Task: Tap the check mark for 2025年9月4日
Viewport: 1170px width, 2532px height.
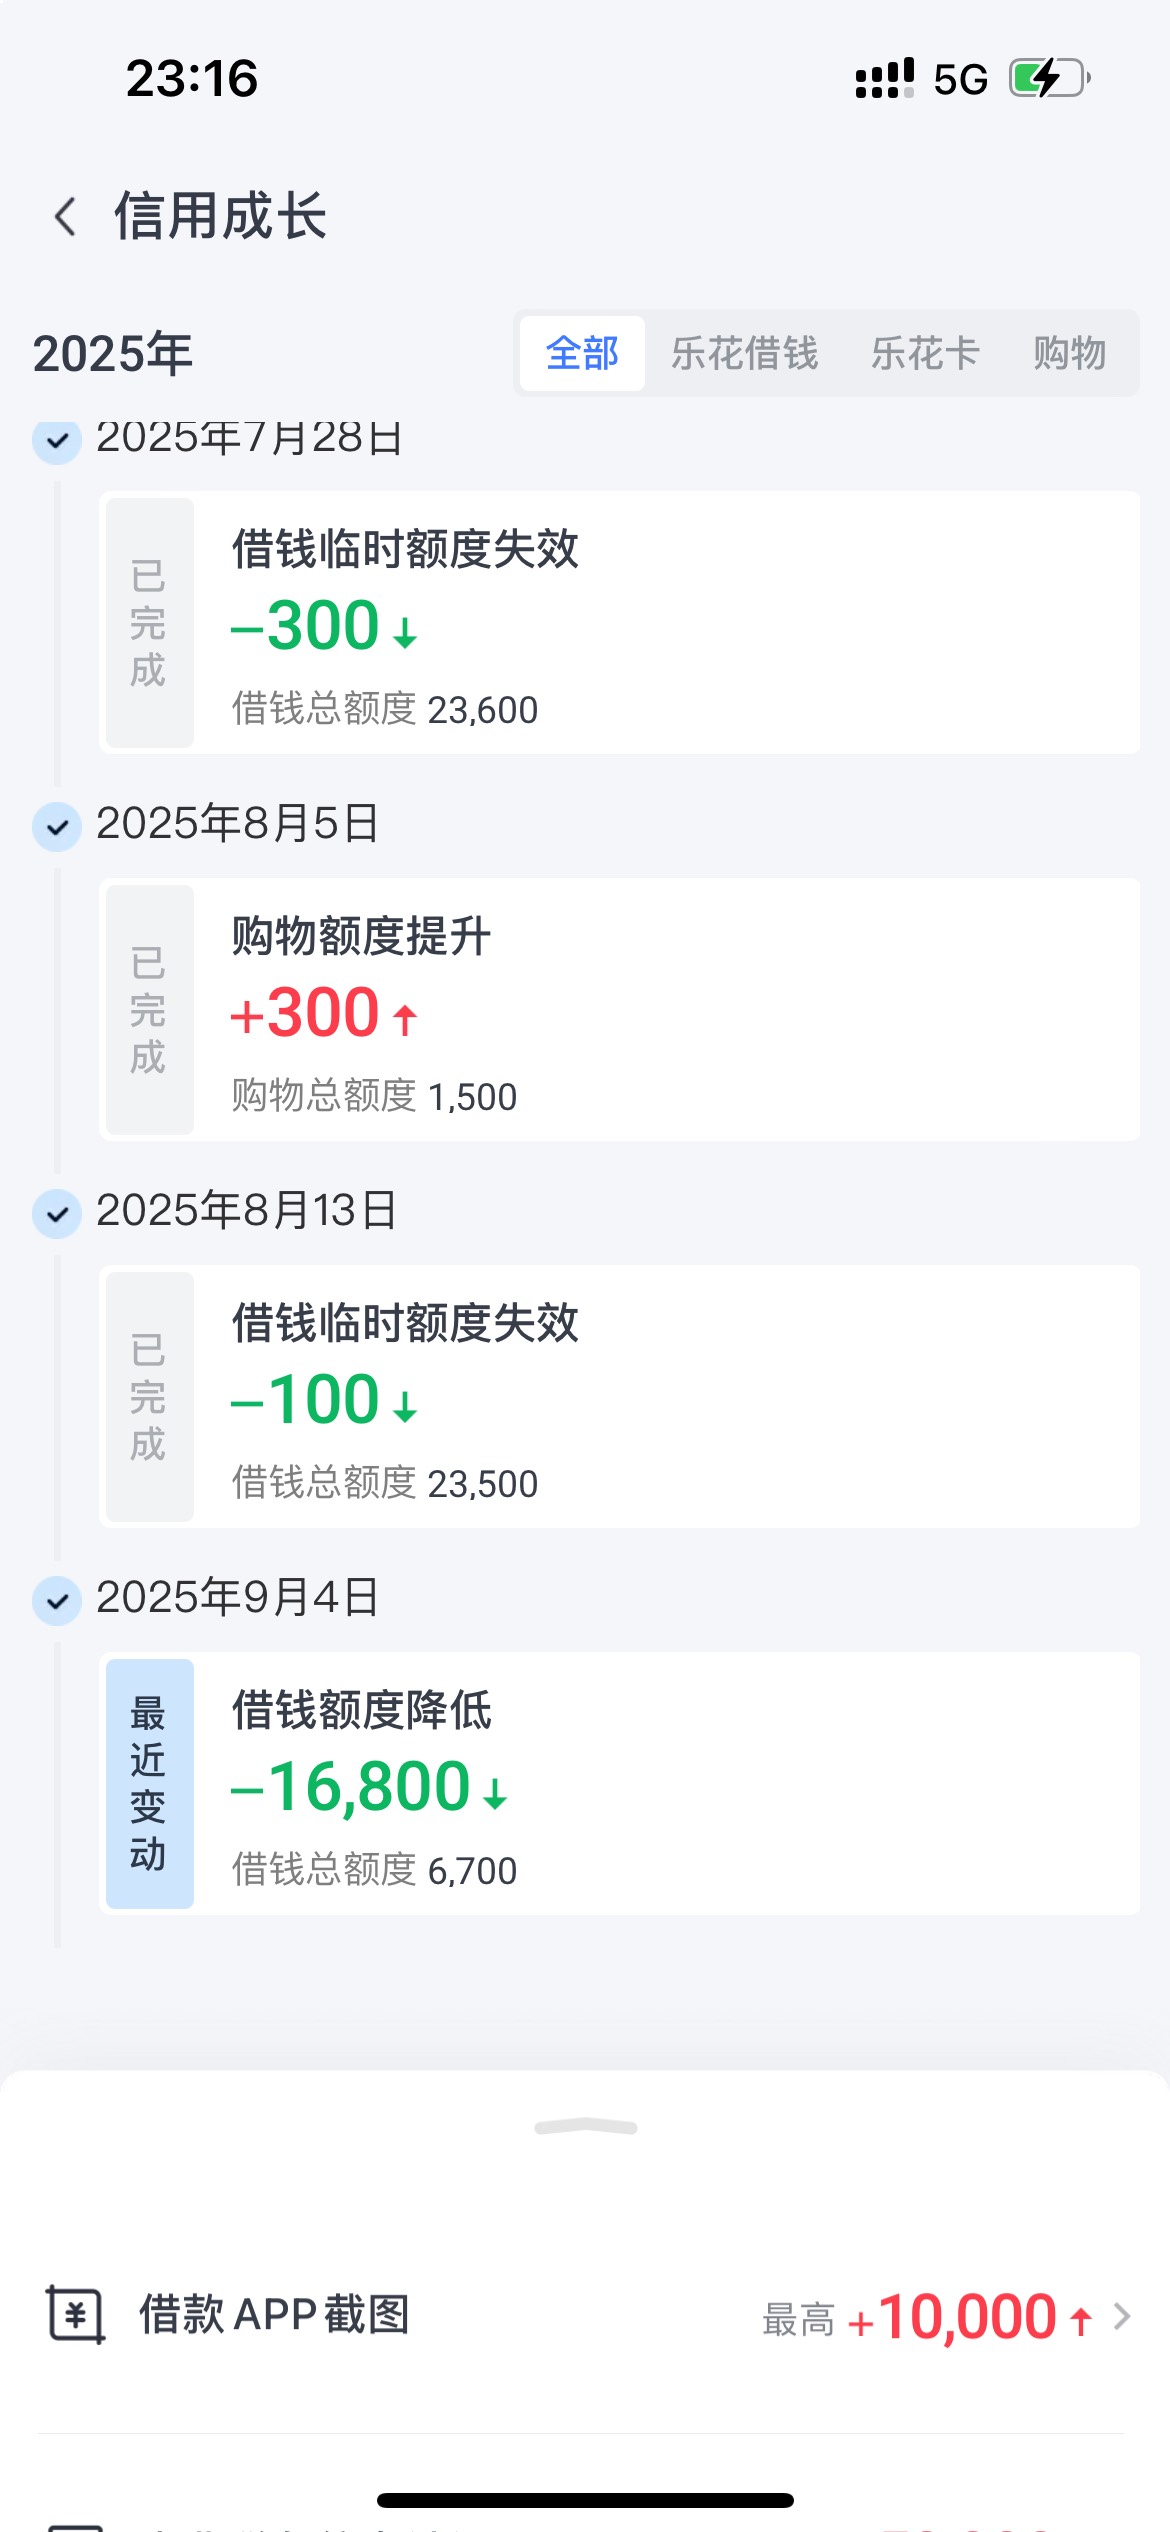Action: coord(57,1601)
